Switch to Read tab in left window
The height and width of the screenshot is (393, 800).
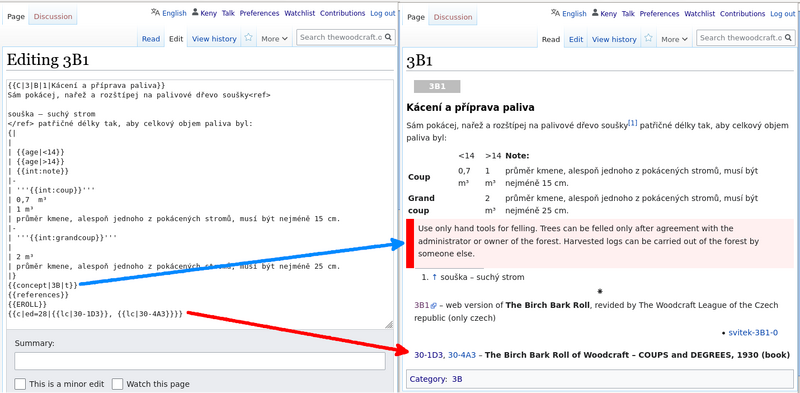151,39
